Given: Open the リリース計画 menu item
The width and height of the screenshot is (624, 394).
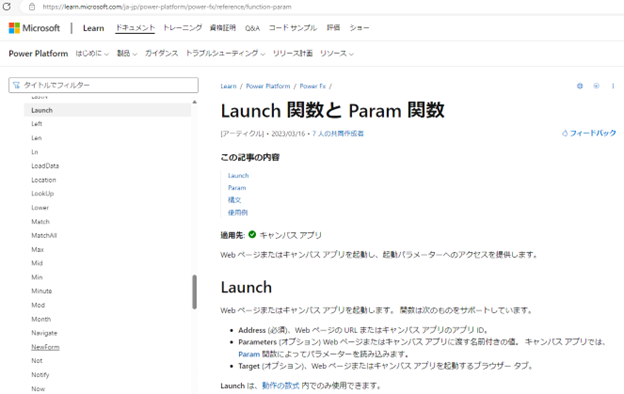Looking at the screenshot, I should coord(292,53).
